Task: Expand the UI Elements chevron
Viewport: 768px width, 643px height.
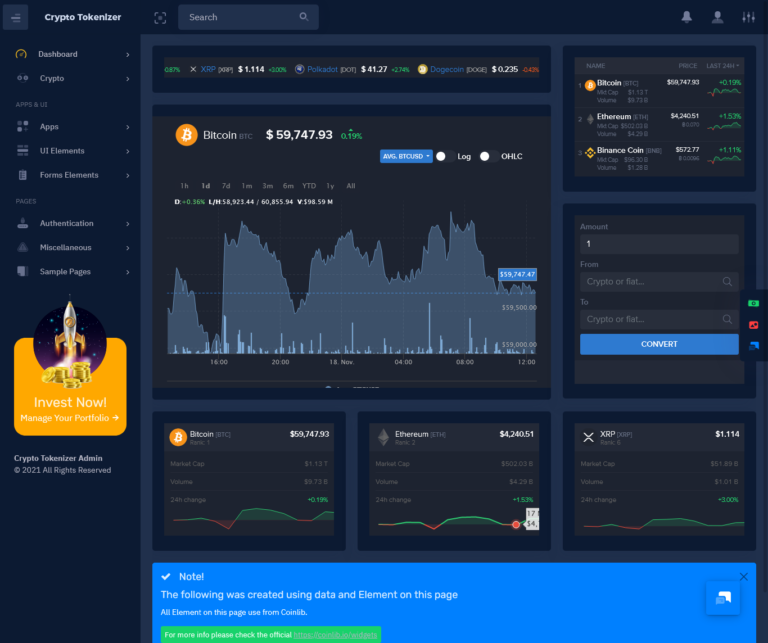Action: (x=127, y=151)
